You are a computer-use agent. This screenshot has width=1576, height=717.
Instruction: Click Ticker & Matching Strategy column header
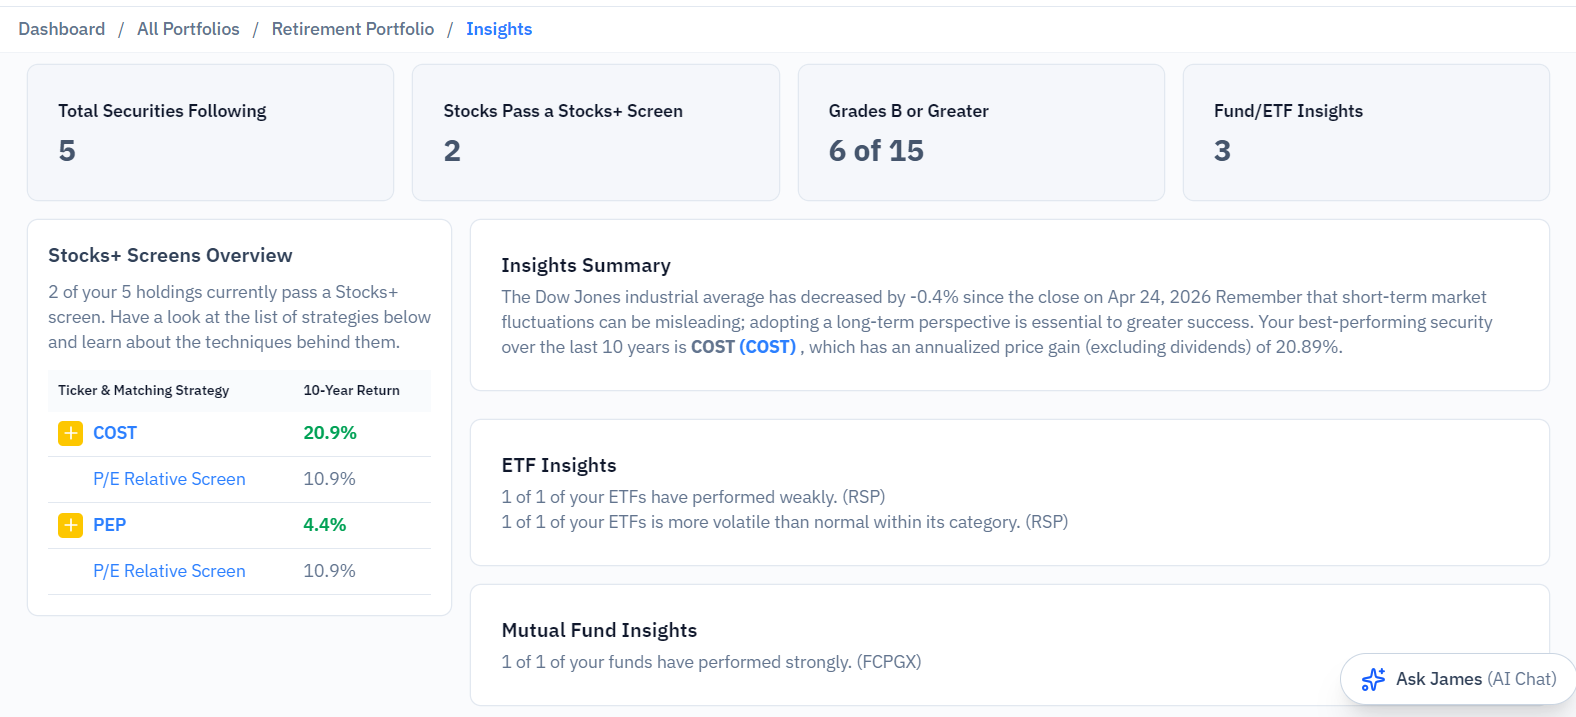143,390
